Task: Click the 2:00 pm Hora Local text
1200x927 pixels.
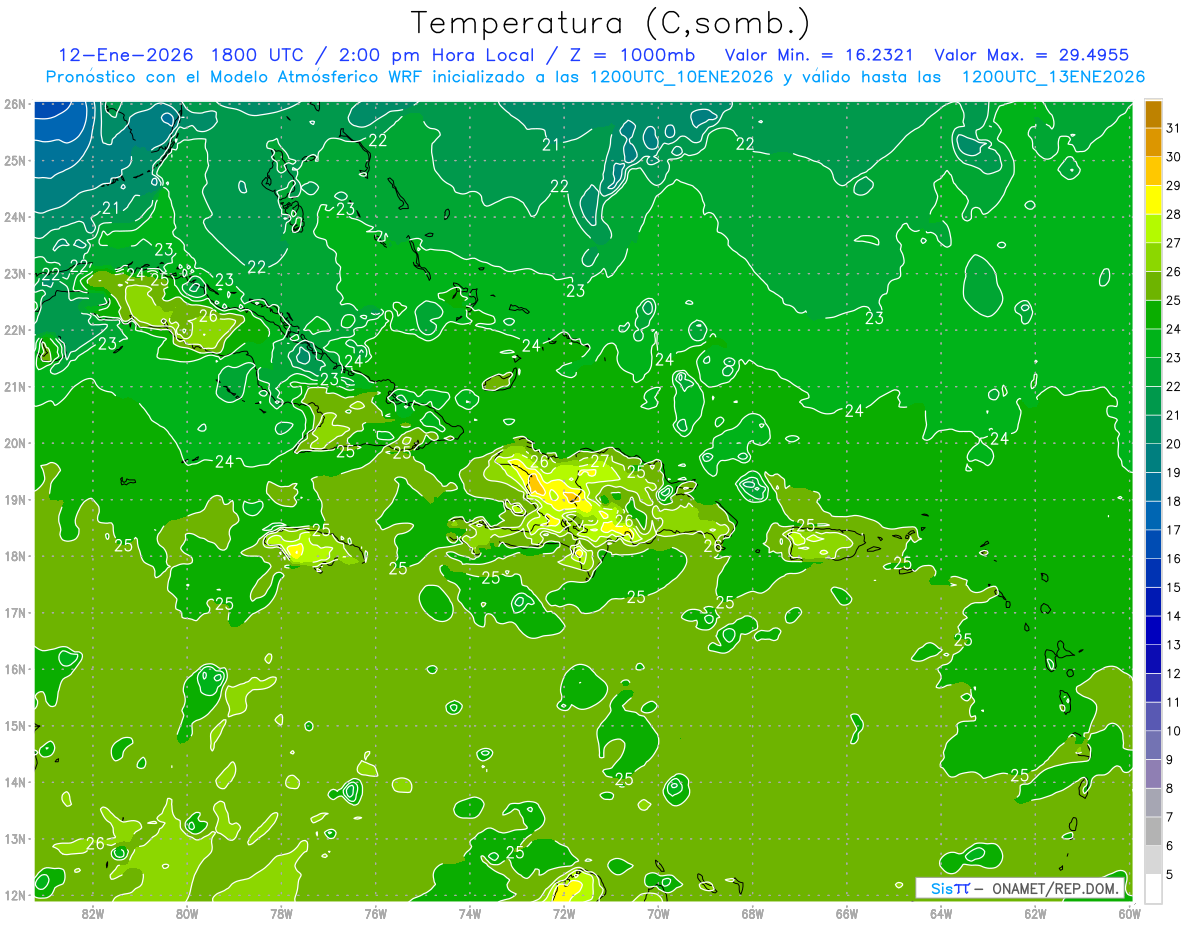Action: [x=437, y=55]
